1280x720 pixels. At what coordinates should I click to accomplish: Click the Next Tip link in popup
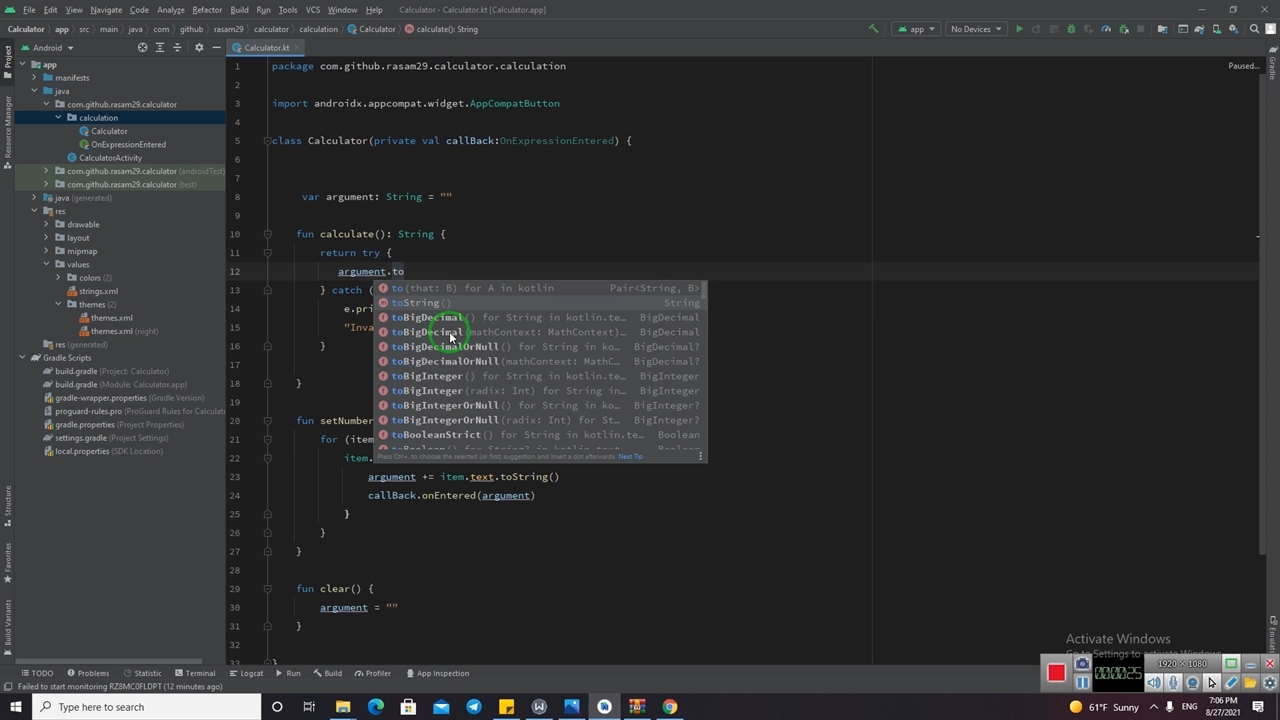coord(630,457)
